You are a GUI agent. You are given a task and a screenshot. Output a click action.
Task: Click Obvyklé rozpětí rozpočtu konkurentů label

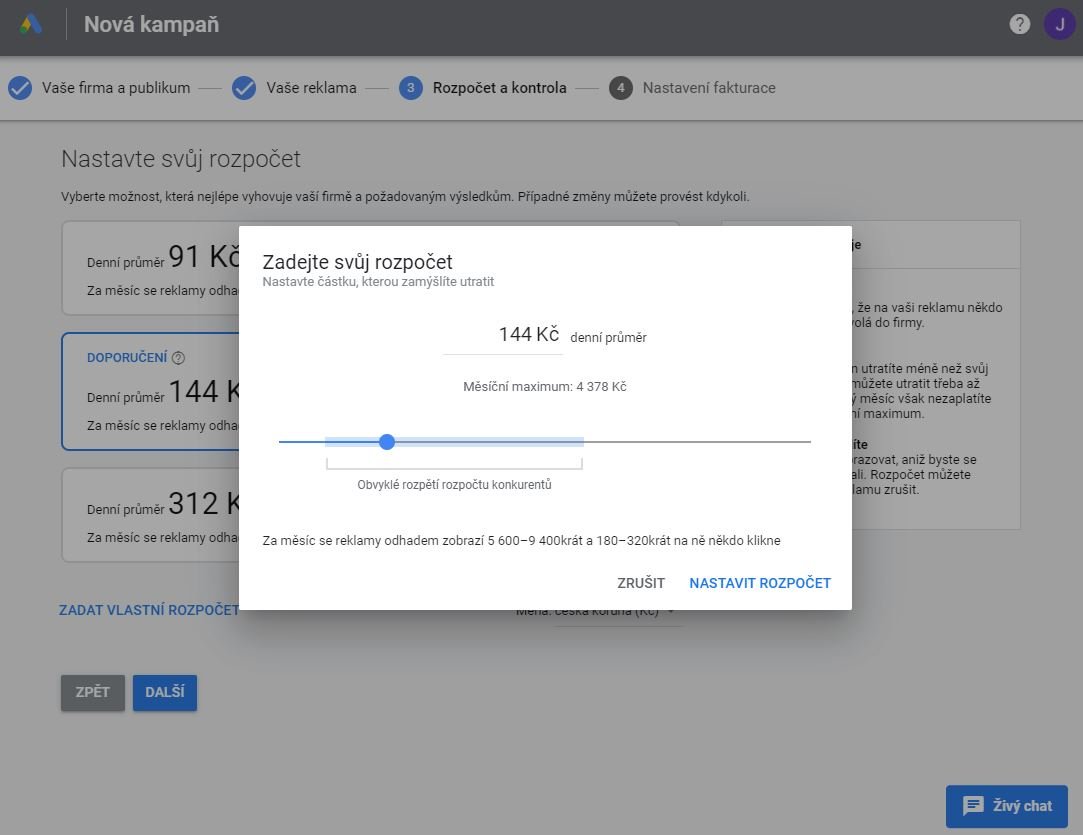point(454,485)
